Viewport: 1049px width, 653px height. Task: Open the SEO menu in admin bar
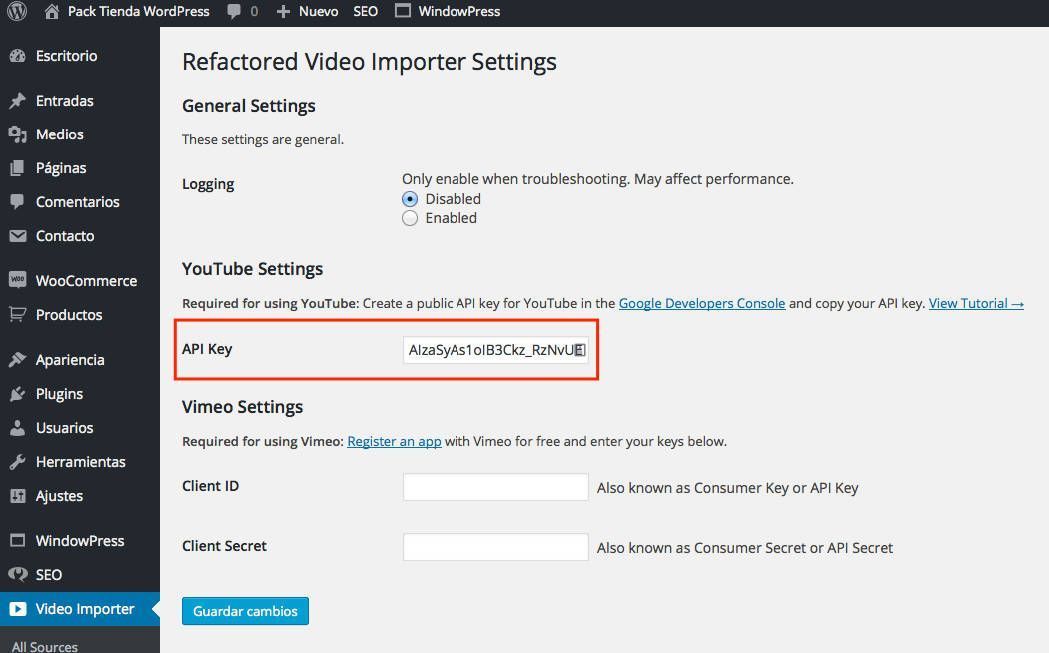[365, 11]
